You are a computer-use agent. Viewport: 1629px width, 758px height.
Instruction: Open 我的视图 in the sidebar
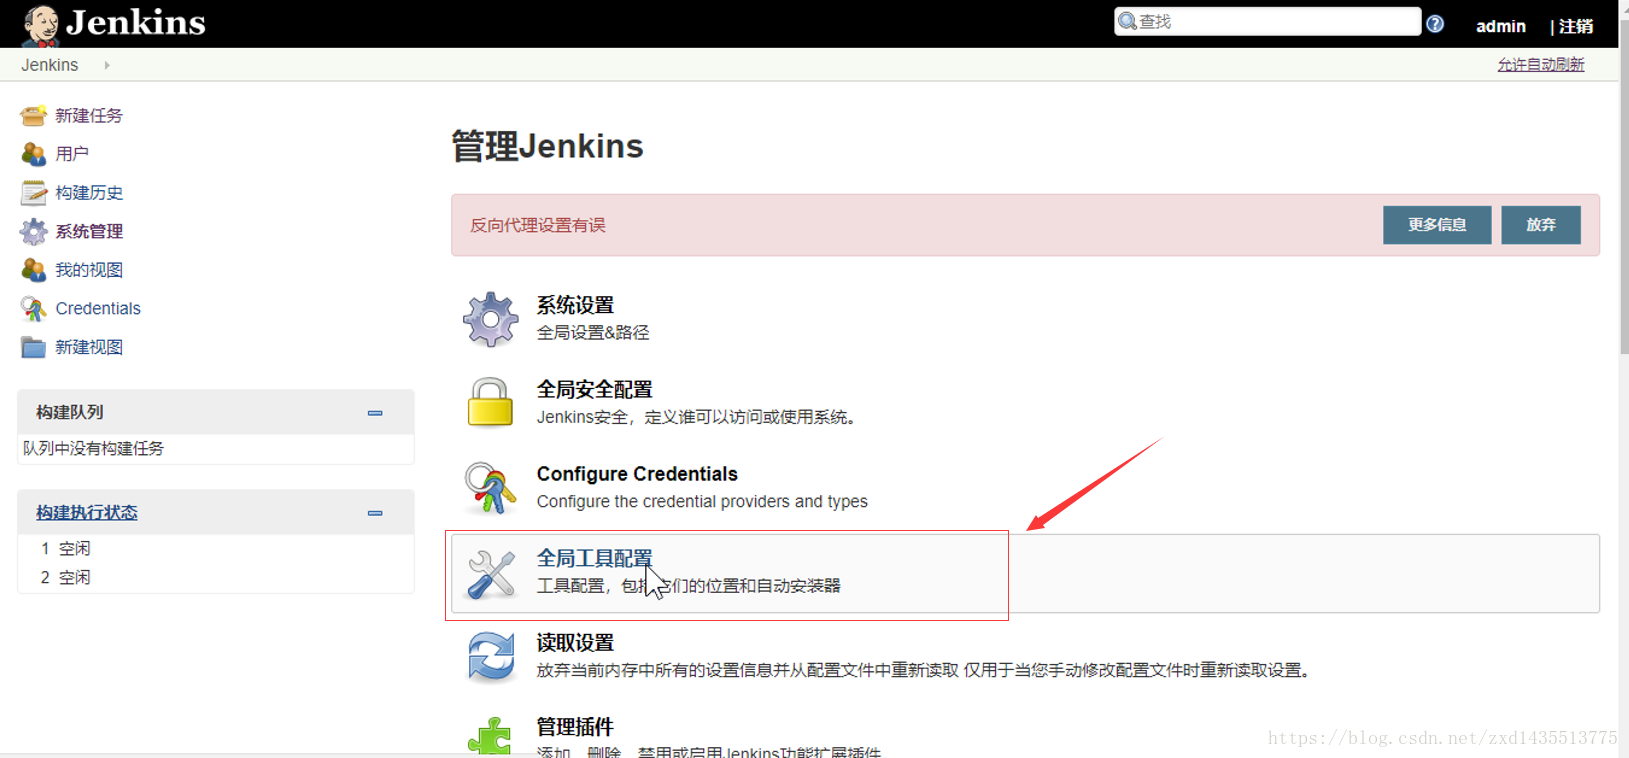pyautogui.click(x=89, y=270)
